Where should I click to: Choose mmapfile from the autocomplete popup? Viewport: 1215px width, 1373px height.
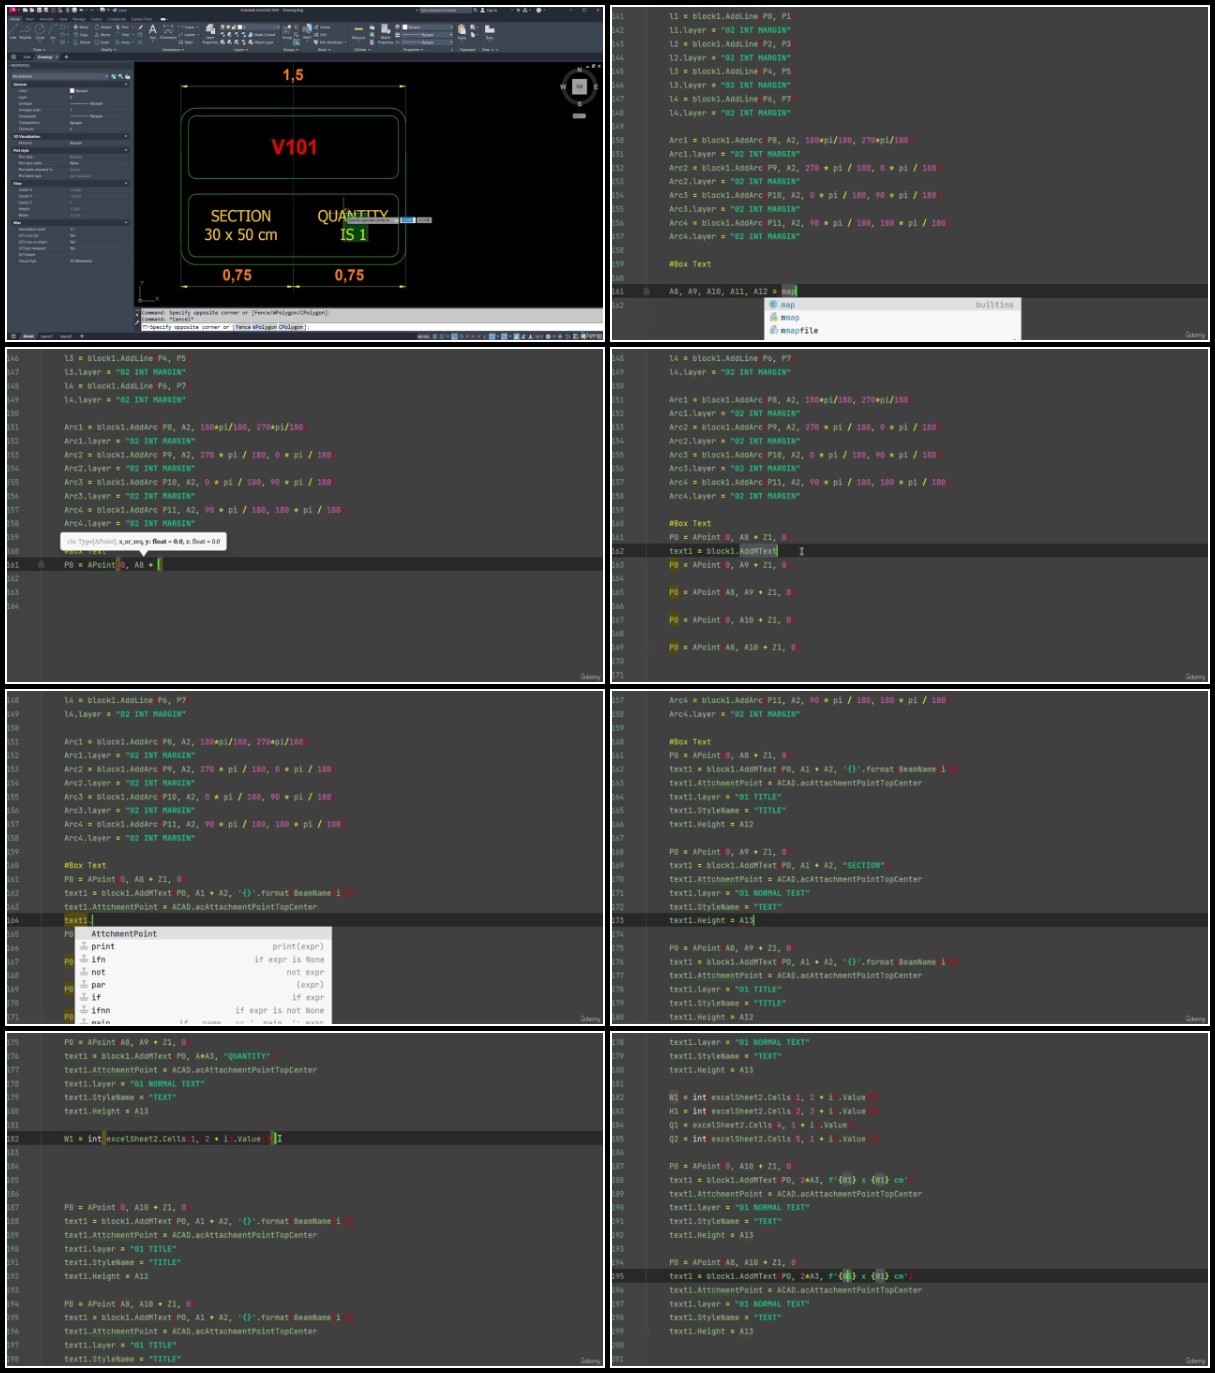click(799, 330)
